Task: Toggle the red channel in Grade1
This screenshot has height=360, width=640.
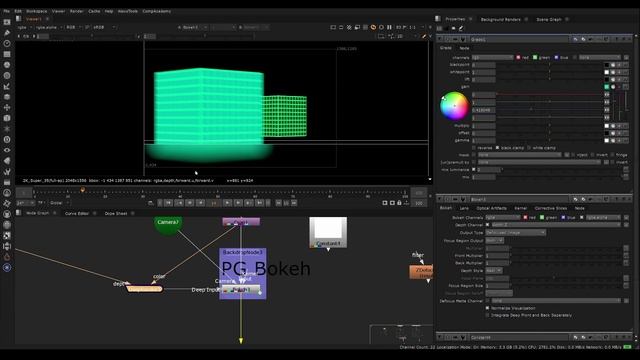Action: pyautogui.click(x=518, y=58)
